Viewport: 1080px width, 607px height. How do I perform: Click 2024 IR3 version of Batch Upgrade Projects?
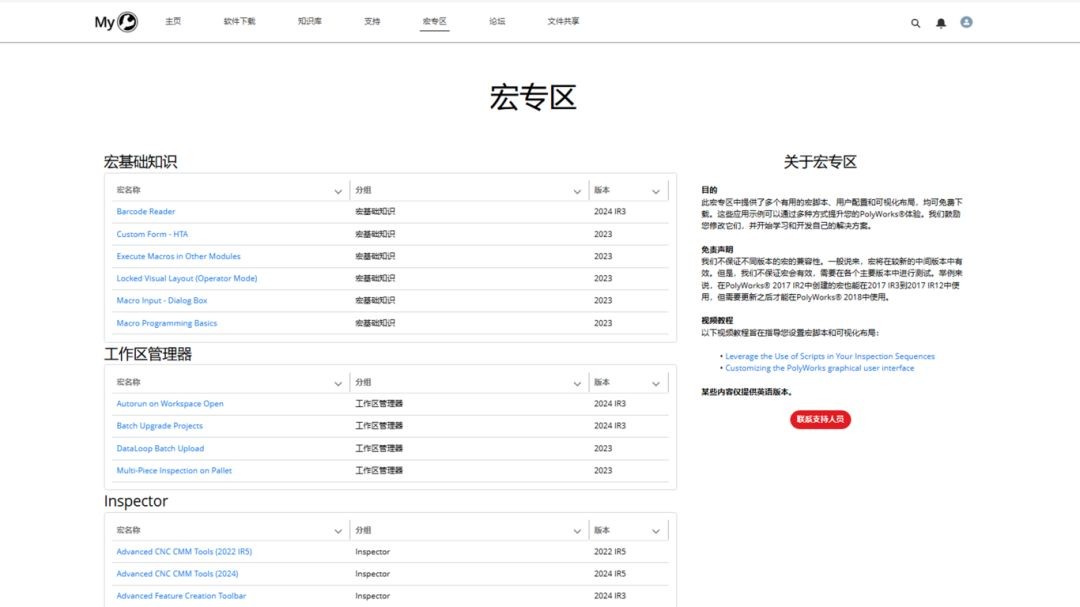tap(610, 426)
